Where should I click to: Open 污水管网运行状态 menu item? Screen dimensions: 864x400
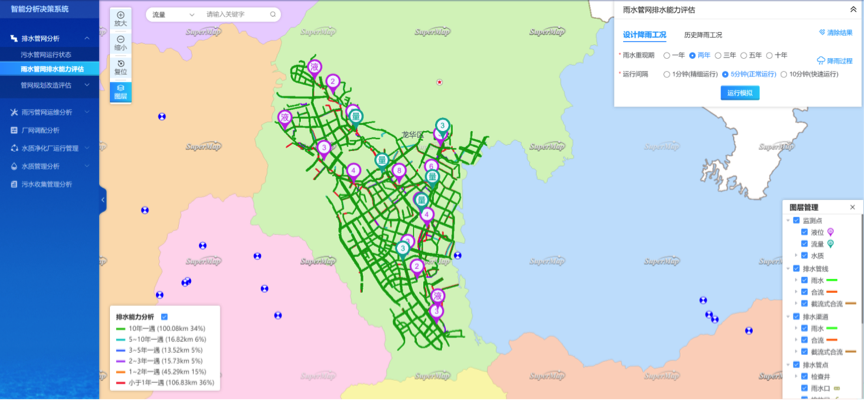pos(46,54)
